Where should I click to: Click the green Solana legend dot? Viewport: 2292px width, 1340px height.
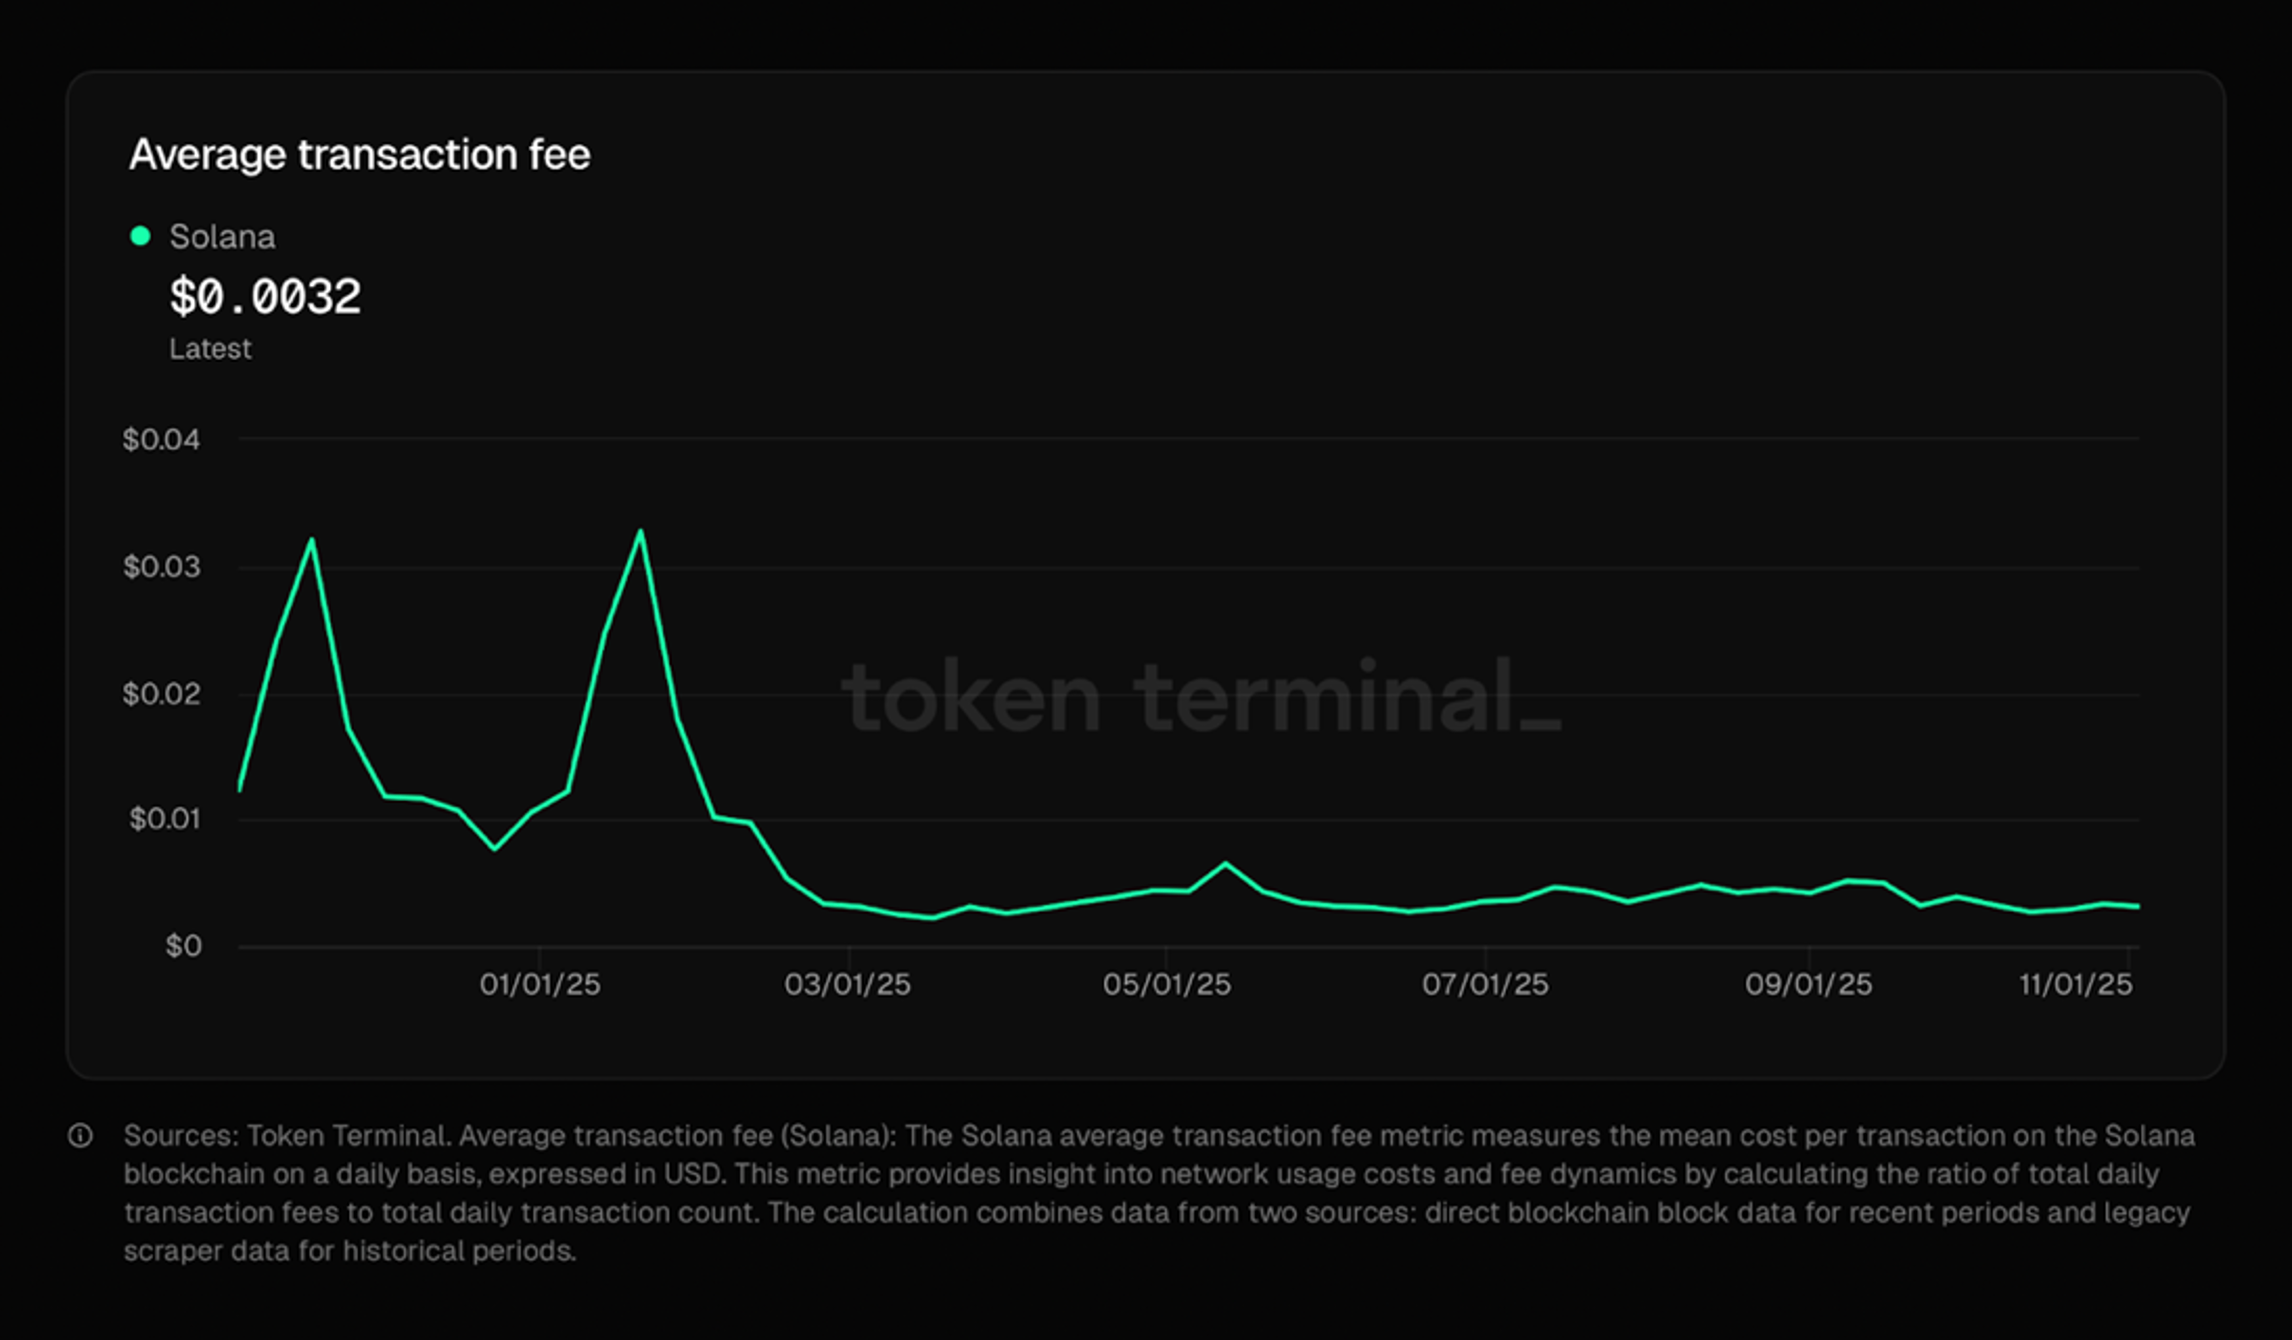pos(141,236)
